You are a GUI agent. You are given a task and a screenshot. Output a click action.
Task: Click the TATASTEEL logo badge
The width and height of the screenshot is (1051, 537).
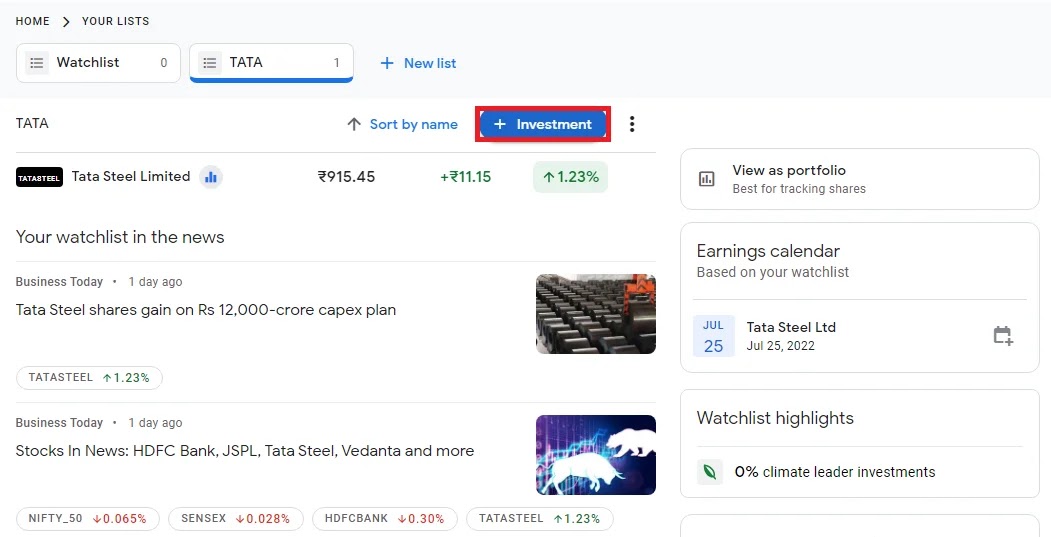click(x=39, y=177)
